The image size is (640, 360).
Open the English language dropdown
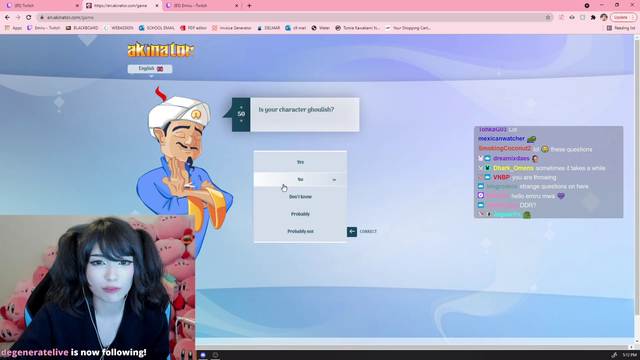(x=150, y=69)
